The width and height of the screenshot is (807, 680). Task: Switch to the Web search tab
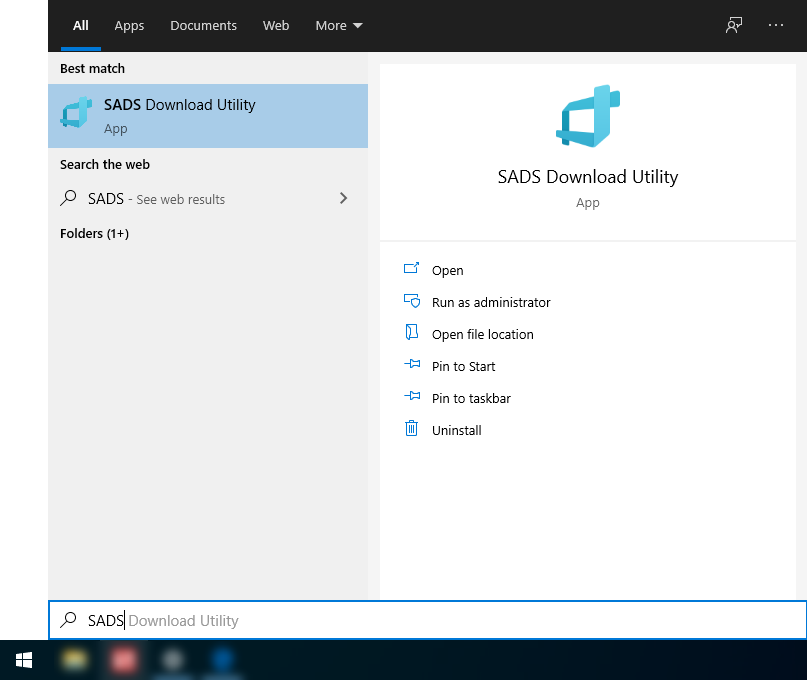276,26
